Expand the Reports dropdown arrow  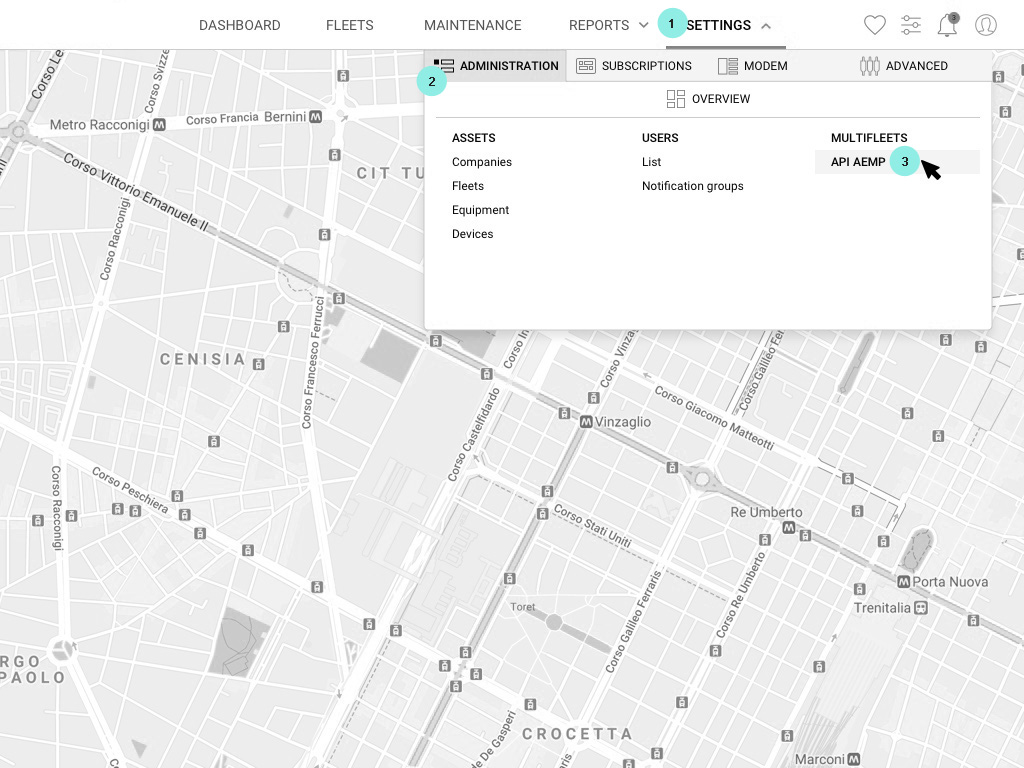pyautogui.click(x=643, y=25)
